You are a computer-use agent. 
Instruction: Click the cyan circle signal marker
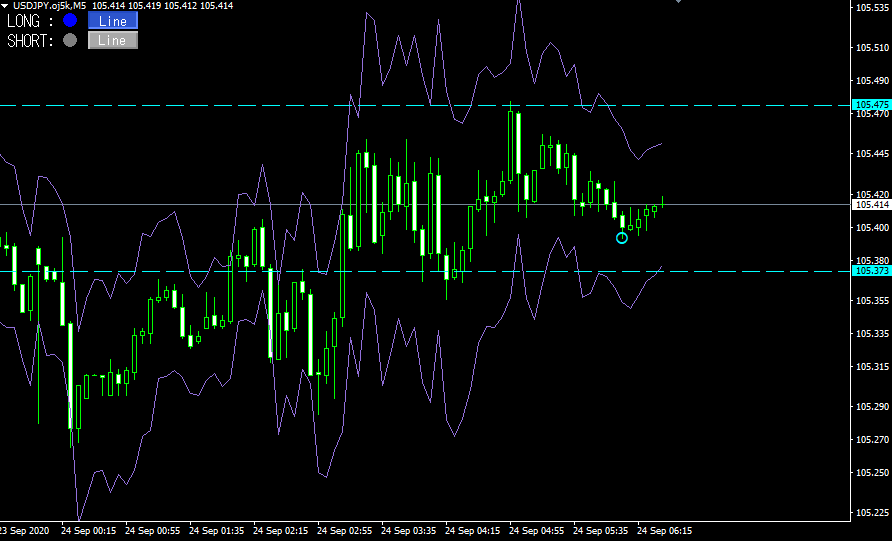(x=622, y=238)
